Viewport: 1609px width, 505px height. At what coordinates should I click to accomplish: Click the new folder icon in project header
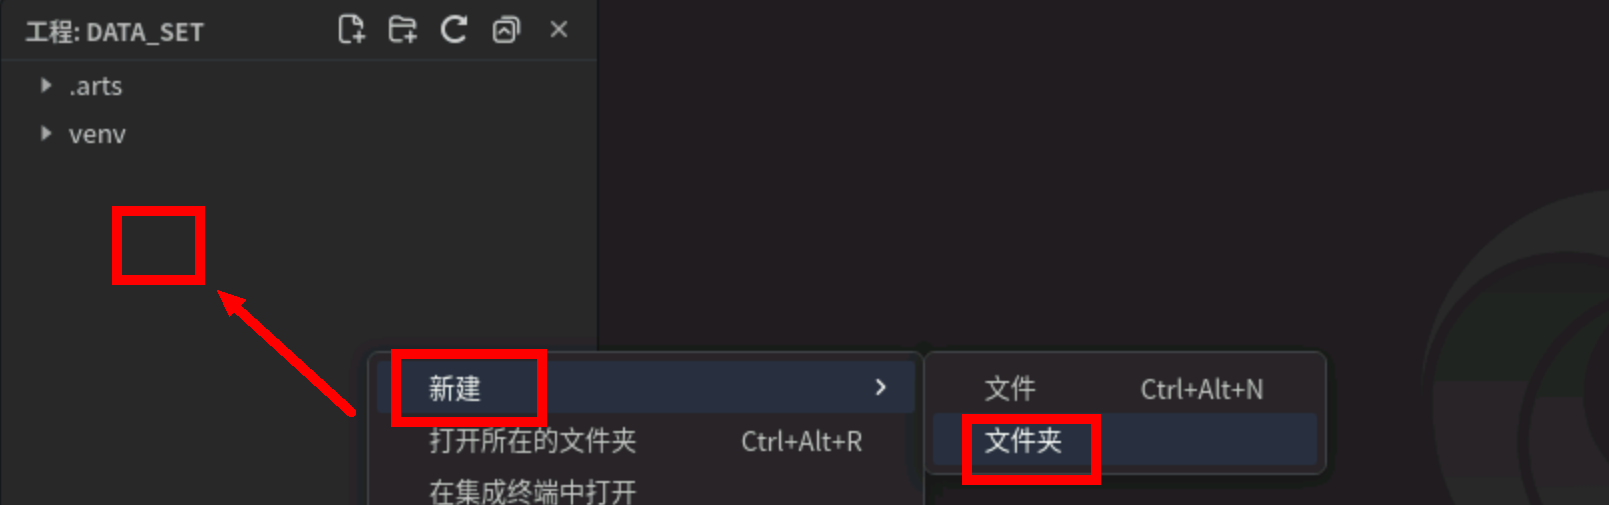403,30
